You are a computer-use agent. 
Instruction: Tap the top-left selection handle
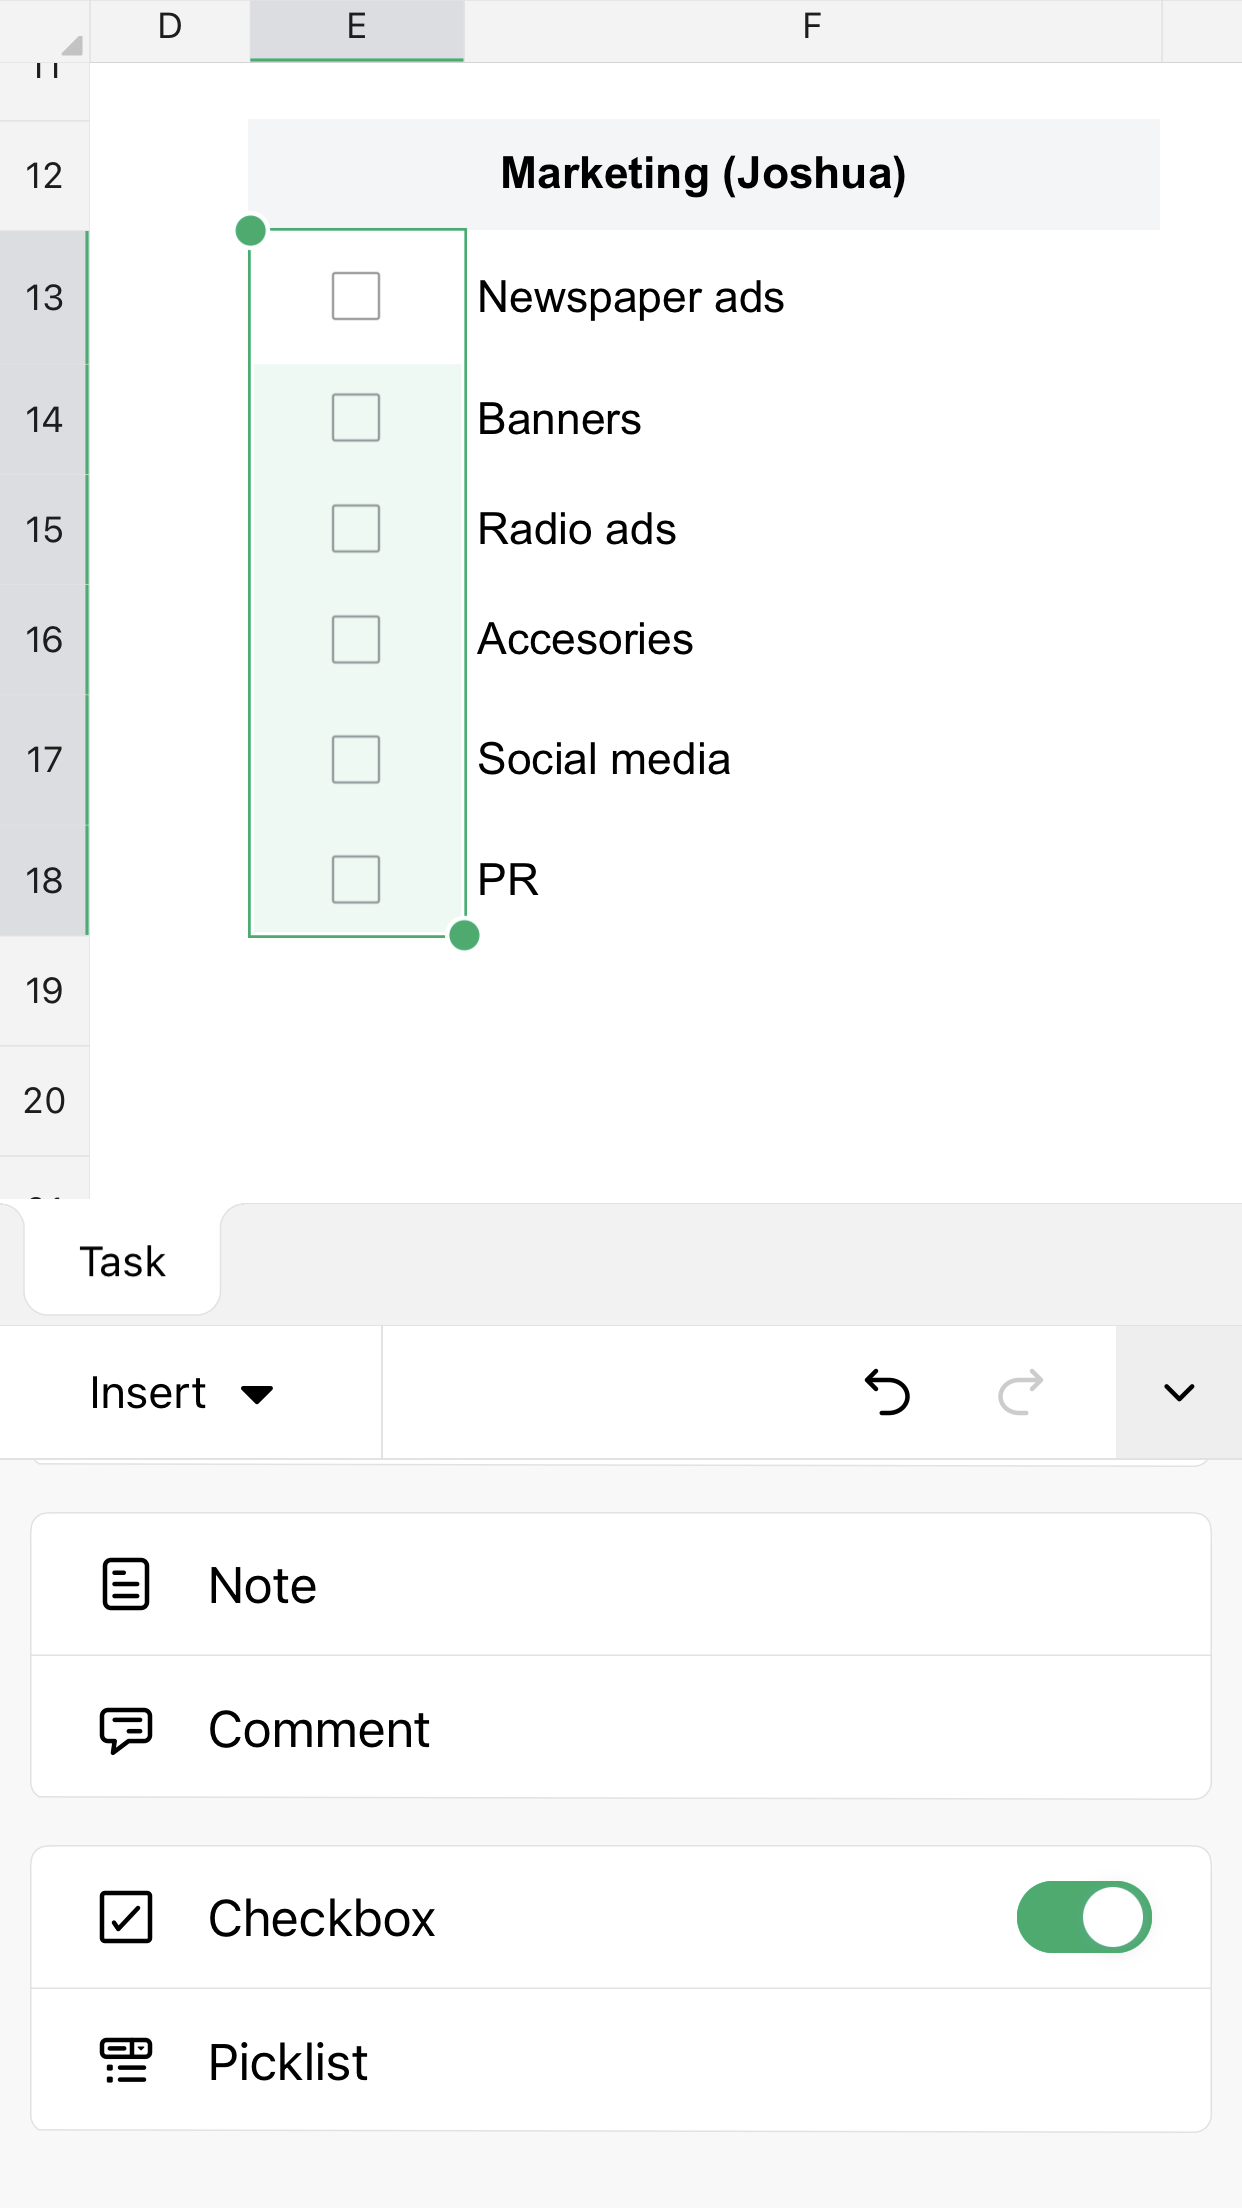click(x=251, y=231)
